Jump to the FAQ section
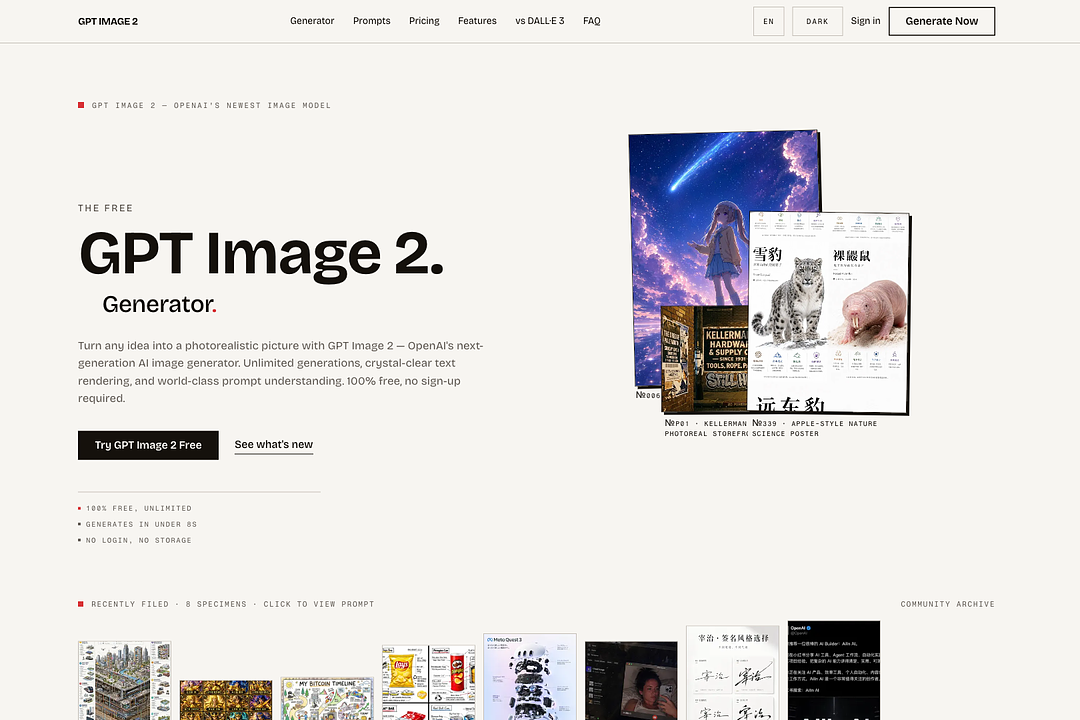Viewport: 1080px width, 720px height. click(592, 21)
